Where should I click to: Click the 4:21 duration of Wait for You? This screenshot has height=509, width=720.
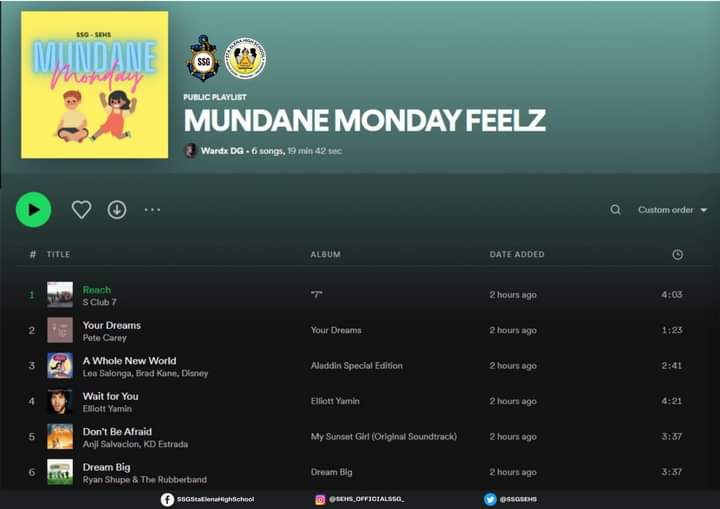click(671, 401)
